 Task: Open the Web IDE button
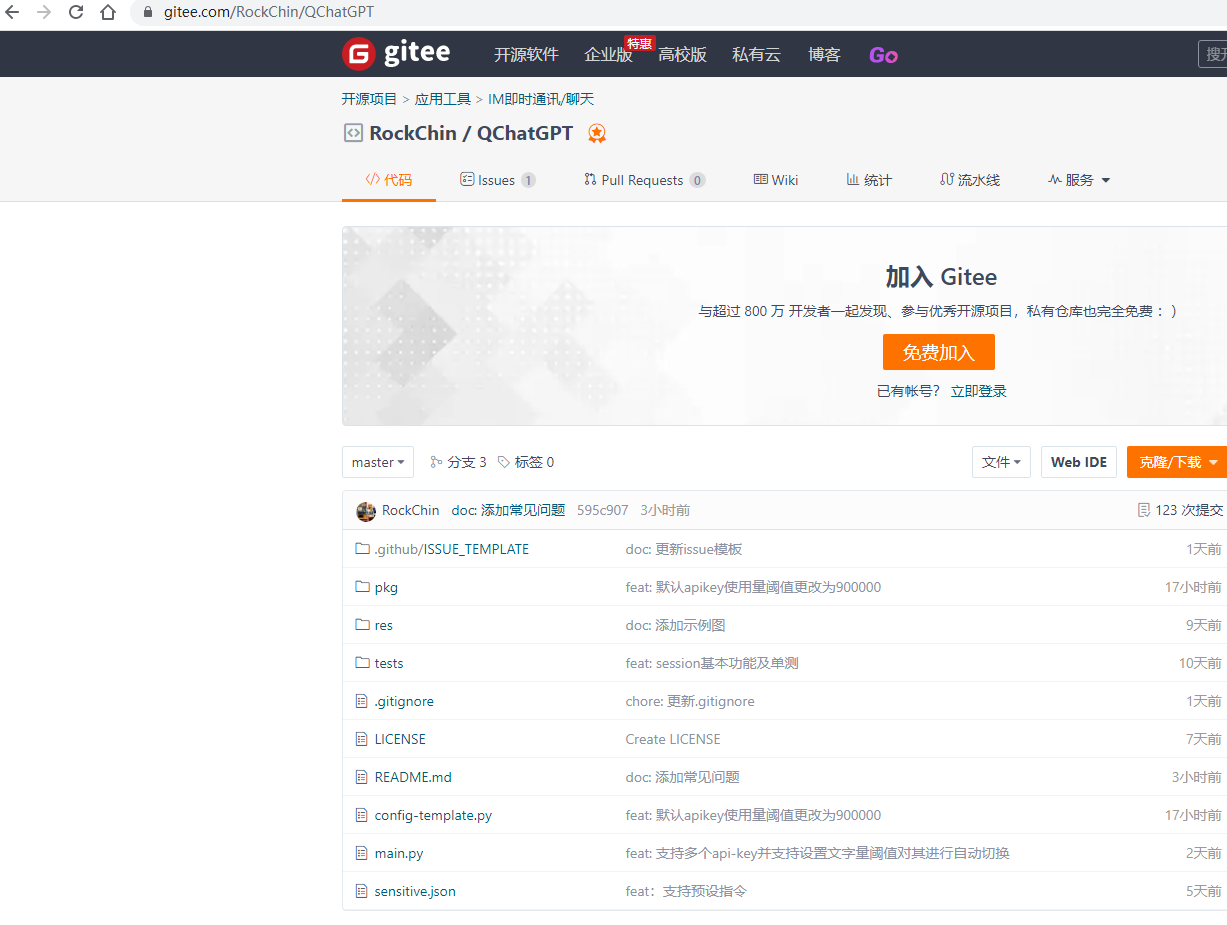click(x=1078, y=462)
